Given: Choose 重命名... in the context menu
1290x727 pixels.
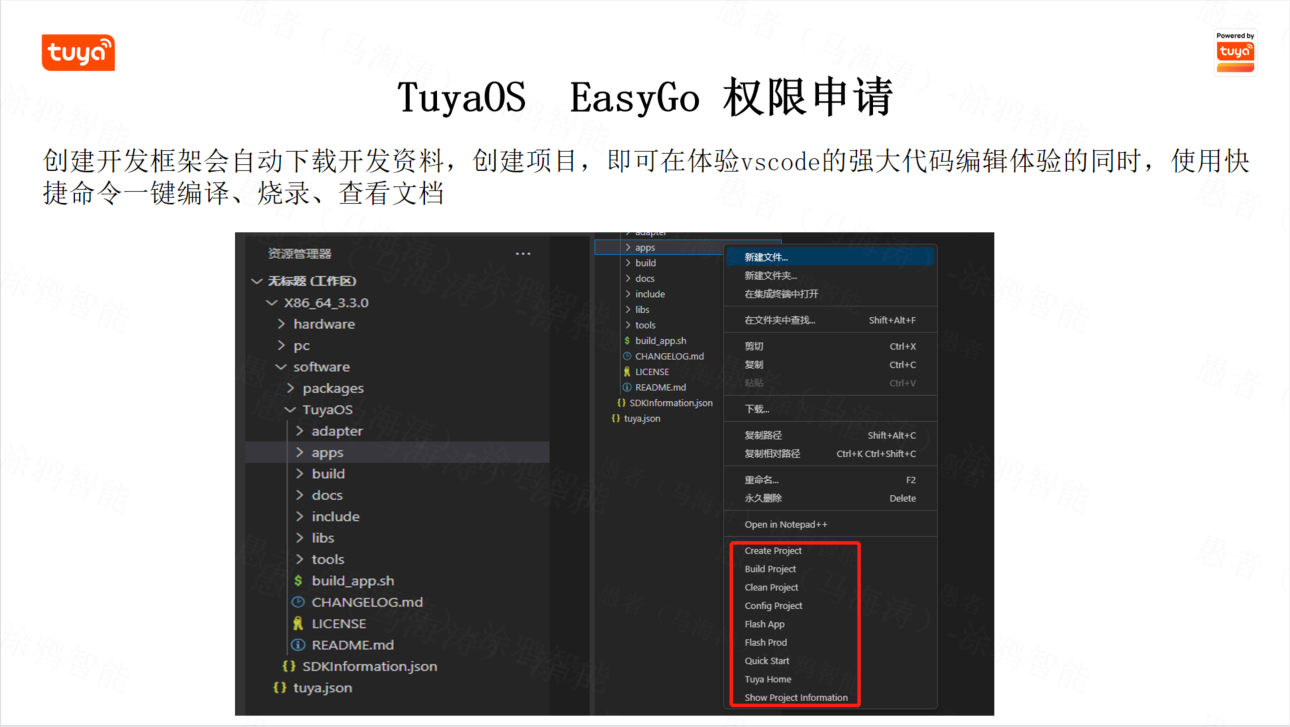Looking at the screenshot, I should (x=830, y=480).
